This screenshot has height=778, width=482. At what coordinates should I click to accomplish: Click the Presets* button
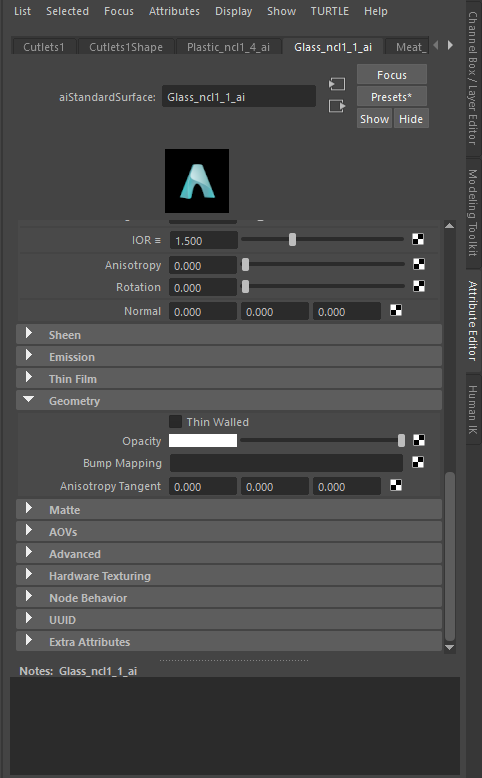tap(392, 97)
